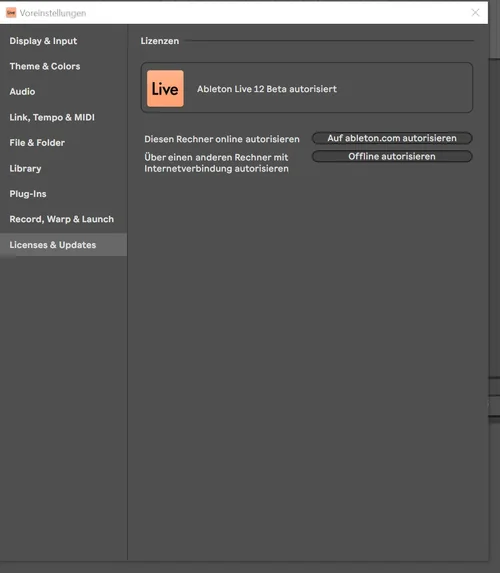Viewport: 500px width, 573px height.
Task: Click 'Diesen Rechner online autorisieren' label
Action: pyautogui.click(x=221, y=139)
